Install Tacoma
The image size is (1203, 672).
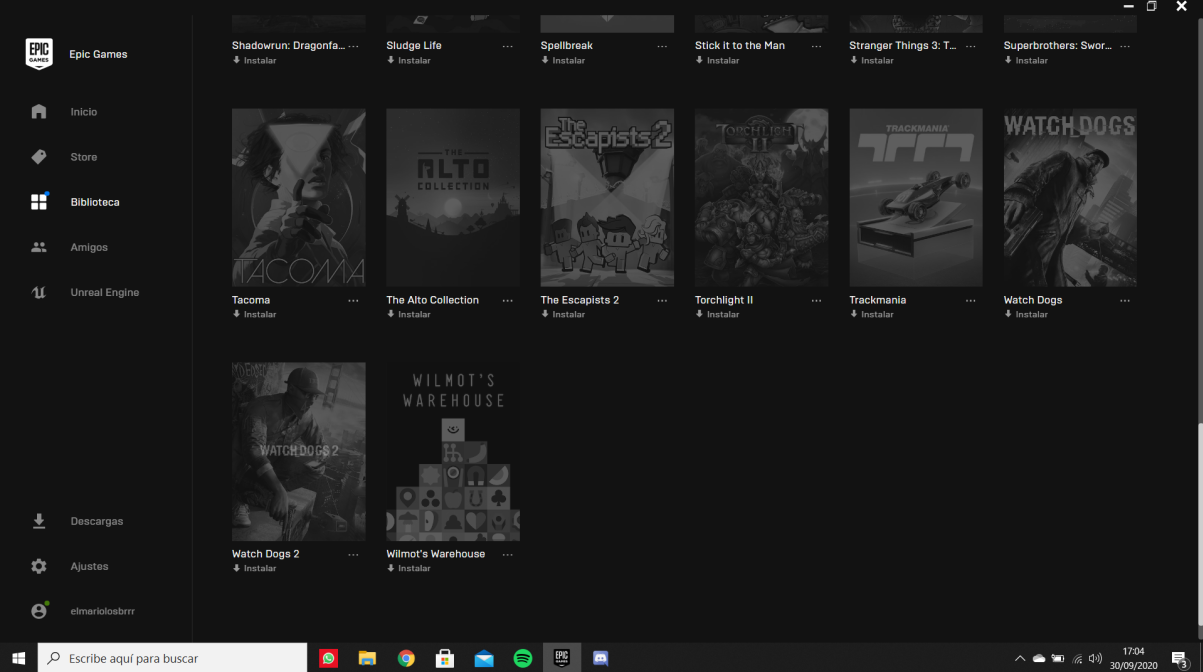[254, 314]
